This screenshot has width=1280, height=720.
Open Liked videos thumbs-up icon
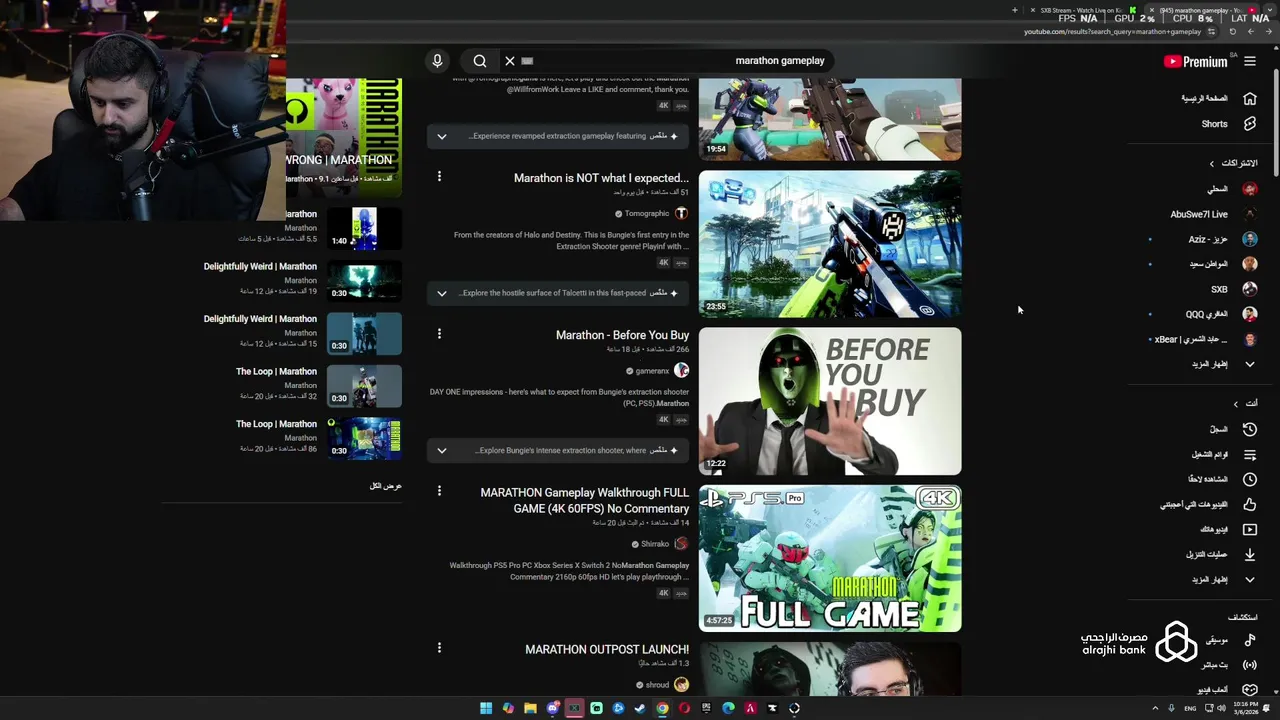pyautogui.click(x=1250, y=504)
